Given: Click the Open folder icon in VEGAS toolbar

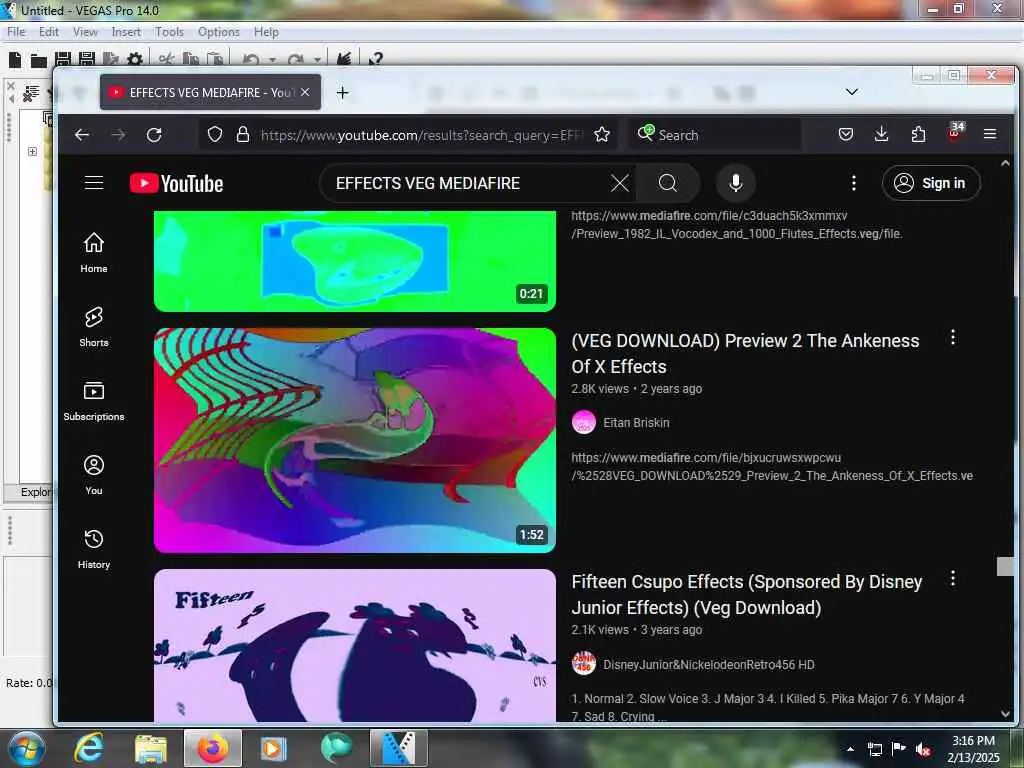Looking at the screenshot, I should (x=39, y=60).
